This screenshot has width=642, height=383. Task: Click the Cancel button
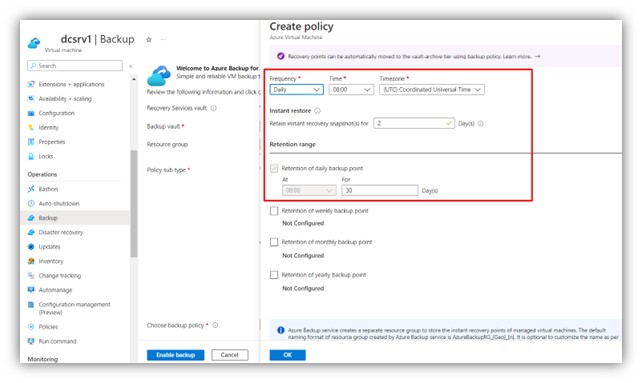[x=230, y=355]
